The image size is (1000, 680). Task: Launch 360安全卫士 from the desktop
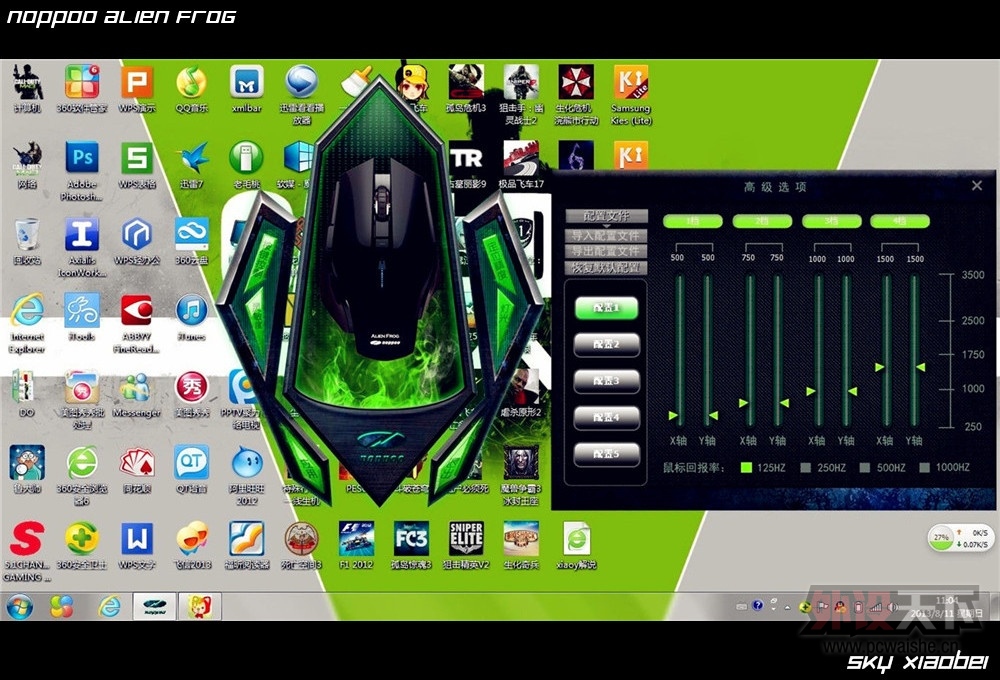coord(82,545)
